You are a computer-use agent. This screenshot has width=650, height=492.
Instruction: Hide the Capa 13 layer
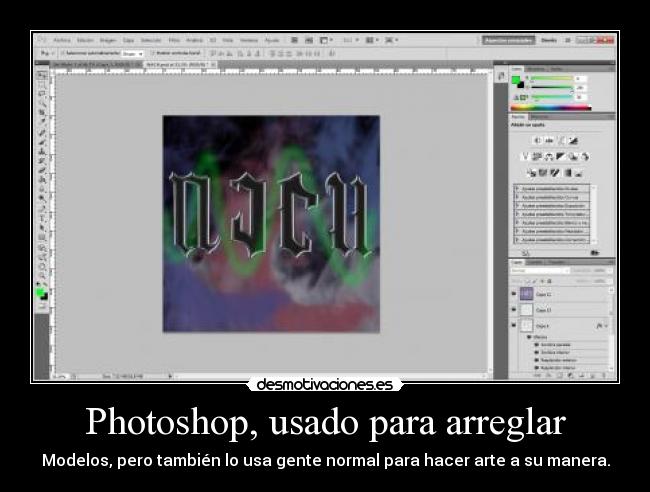pyautogui.click(x=514, y=310)
